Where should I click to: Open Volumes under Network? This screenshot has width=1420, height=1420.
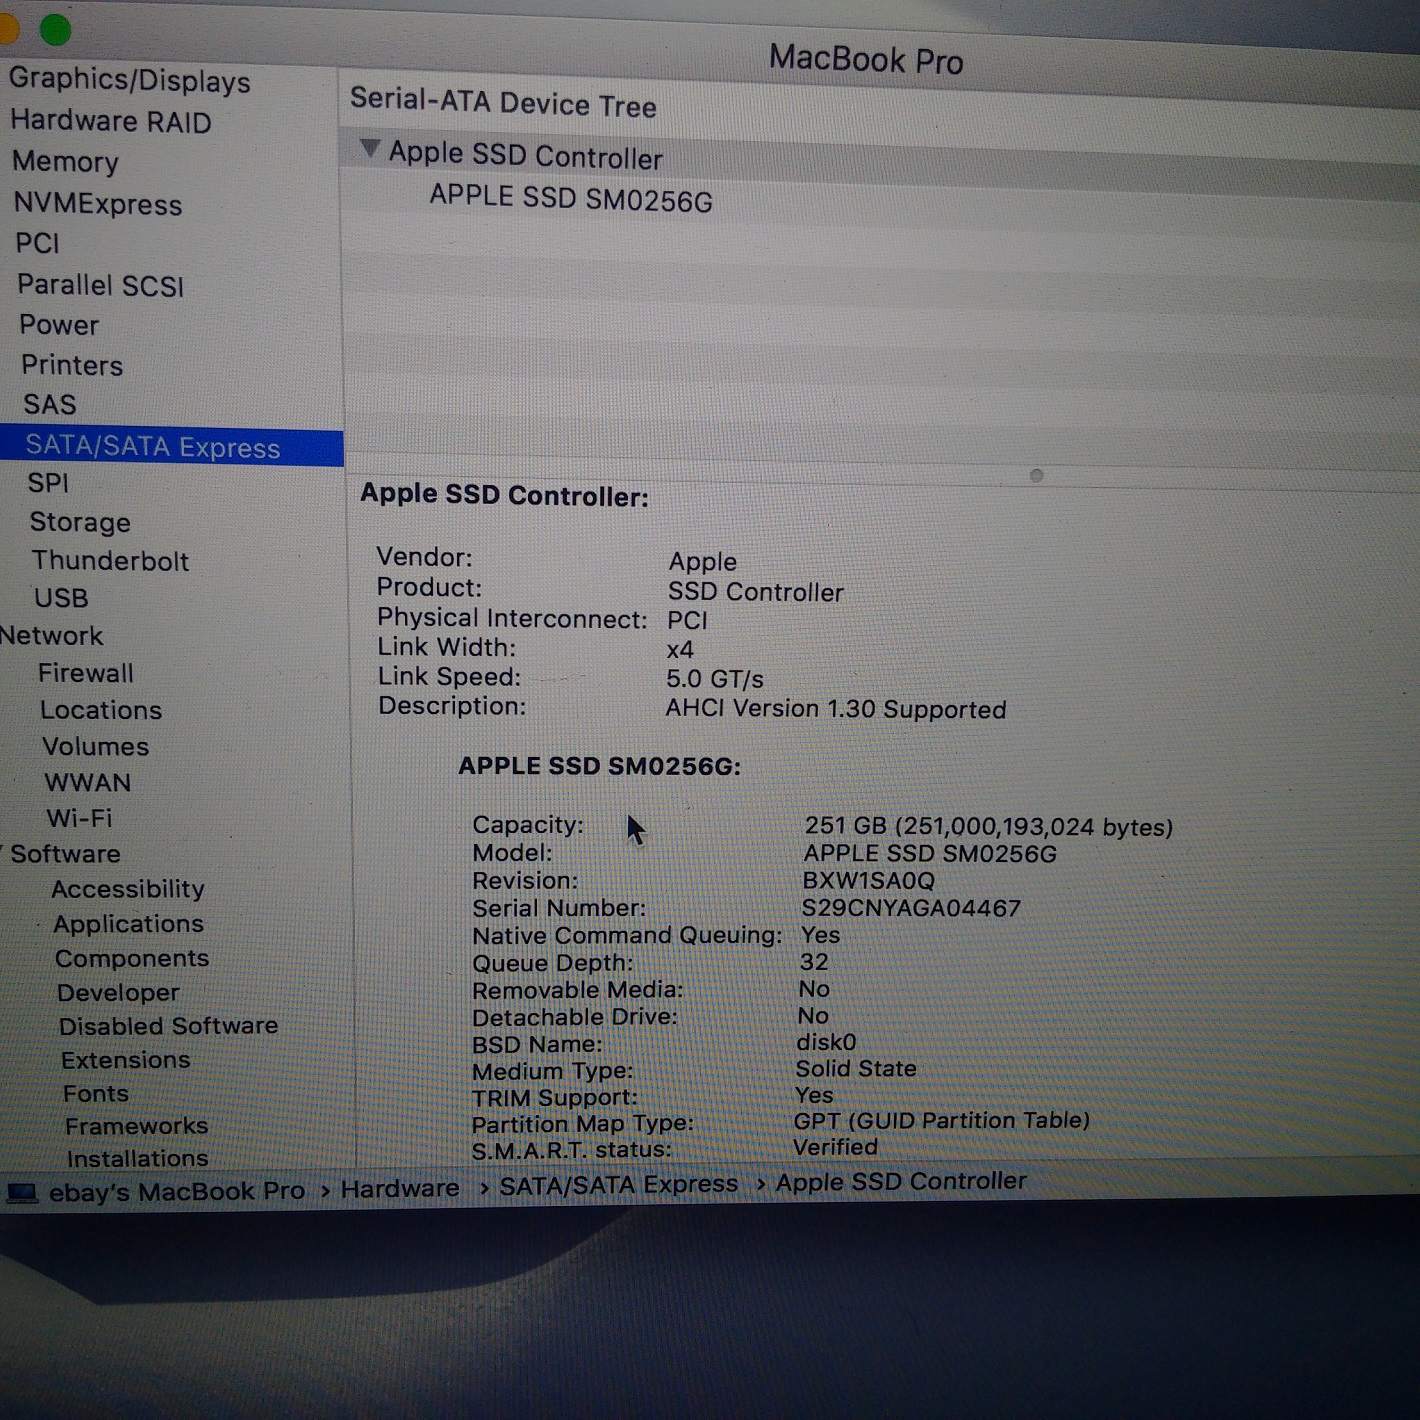tap(96, 746)
